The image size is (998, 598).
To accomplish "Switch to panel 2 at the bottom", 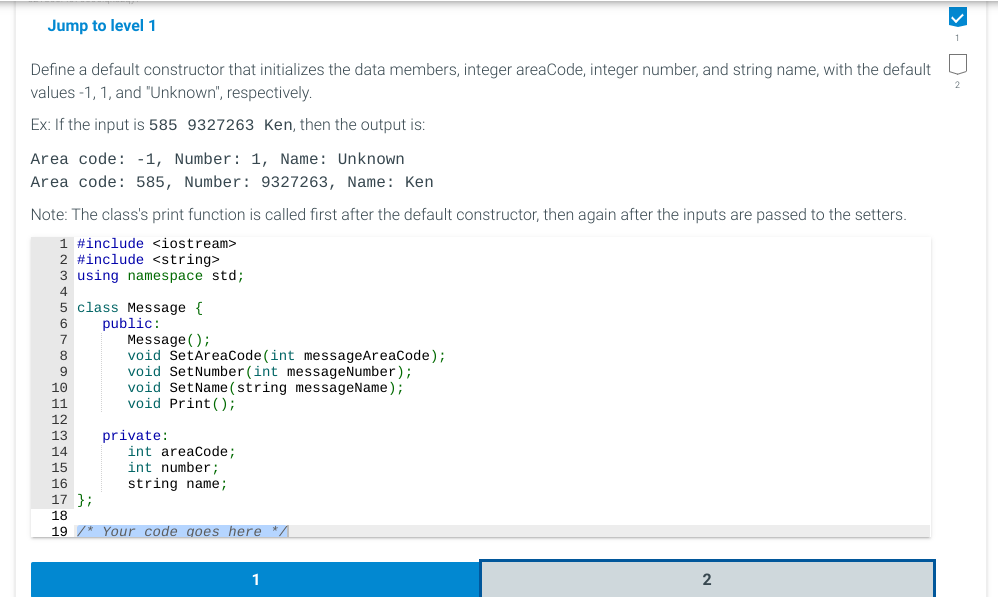I will [707, 578].
